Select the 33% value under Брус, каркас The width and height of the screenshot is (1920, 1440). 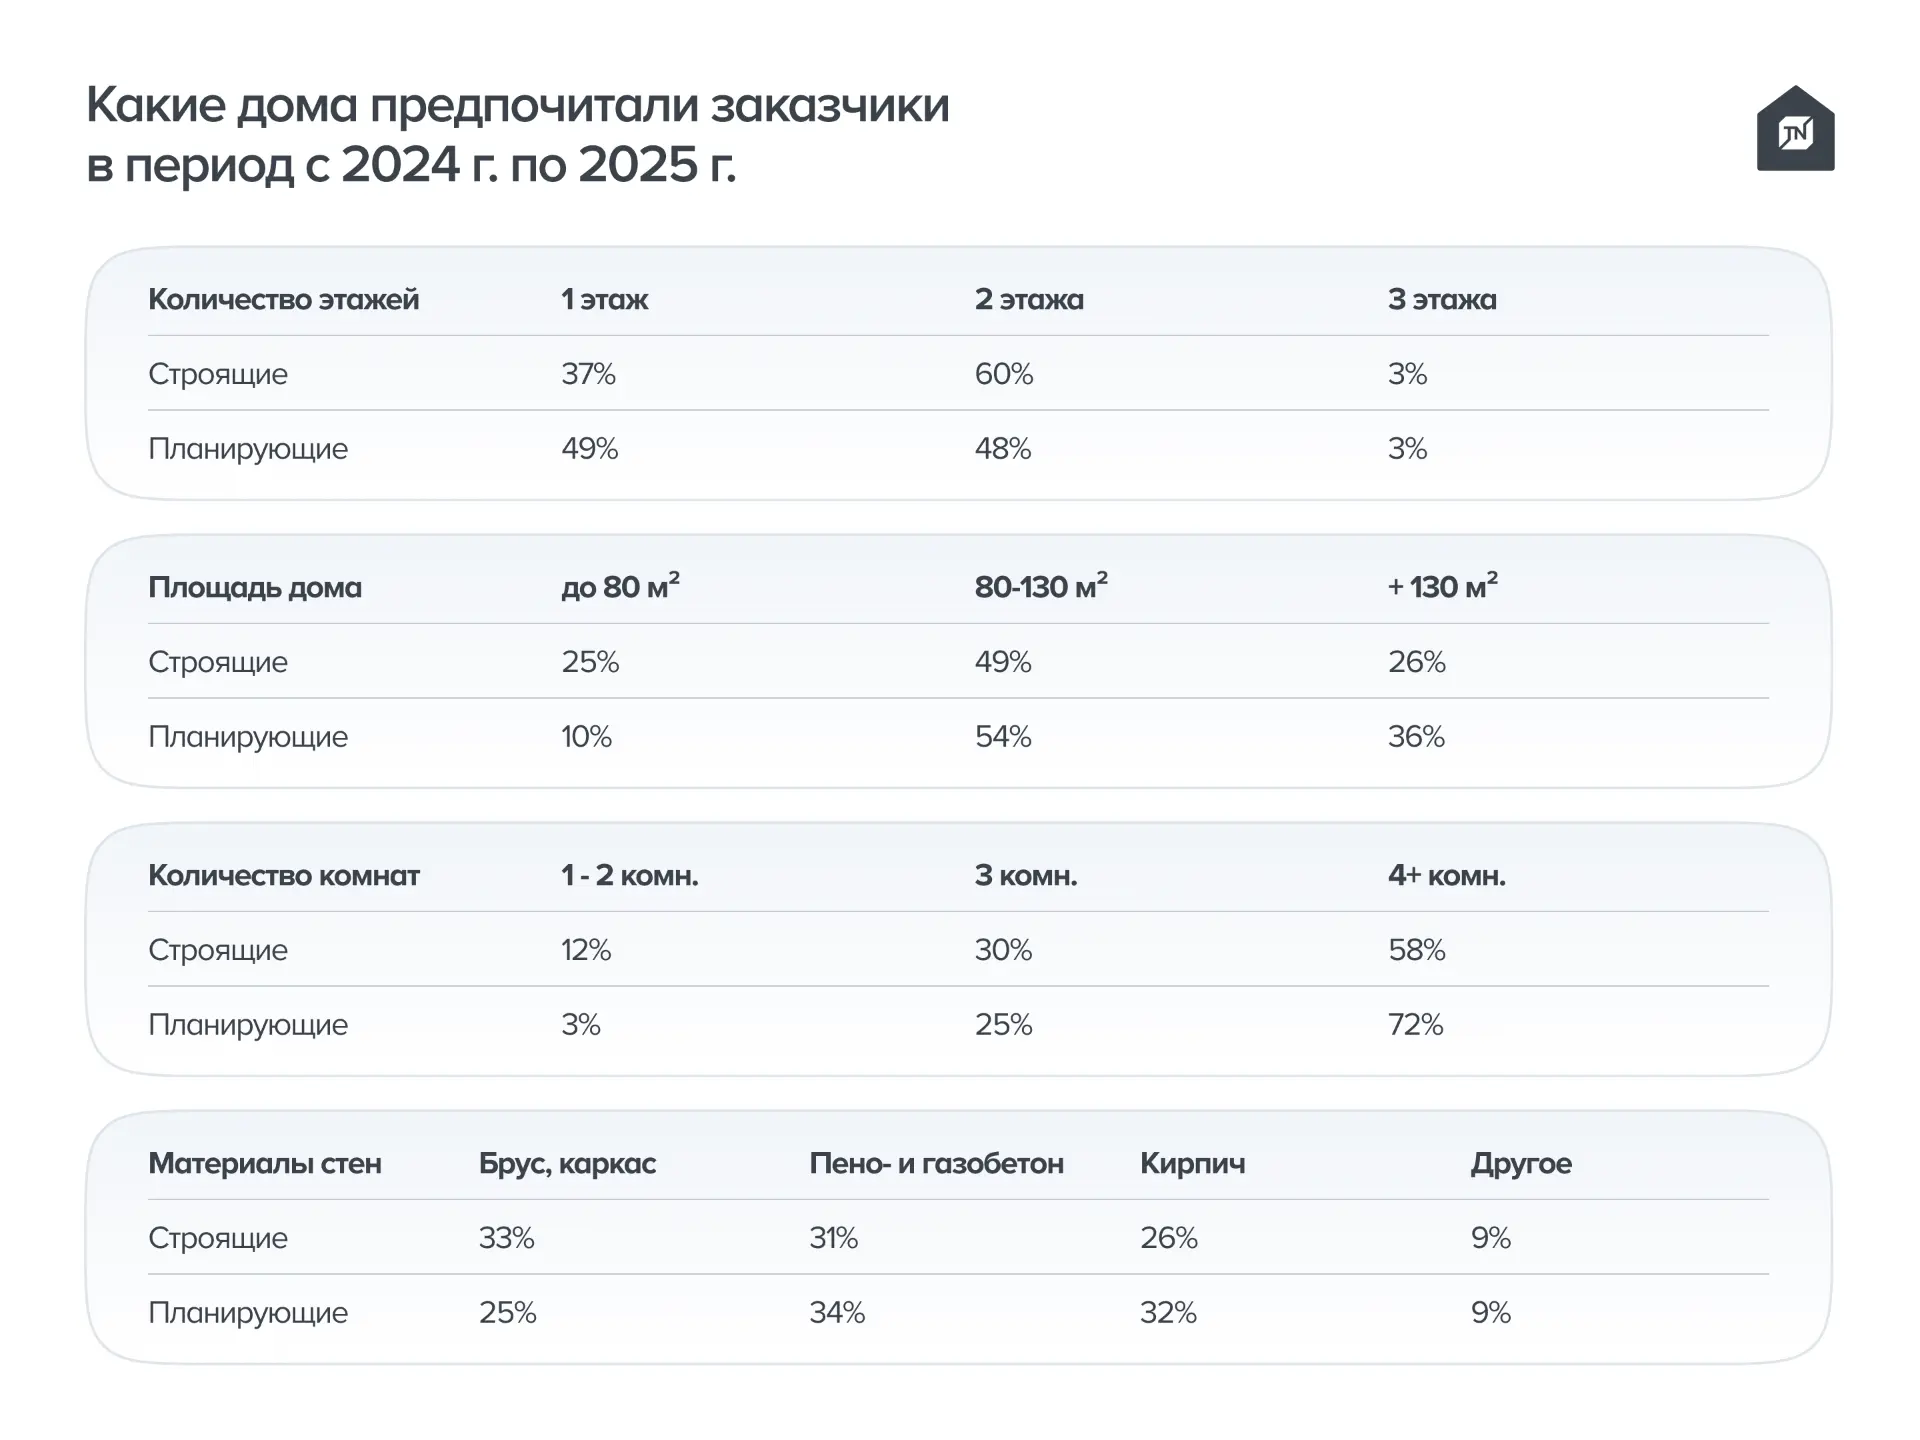[507, 1238]
